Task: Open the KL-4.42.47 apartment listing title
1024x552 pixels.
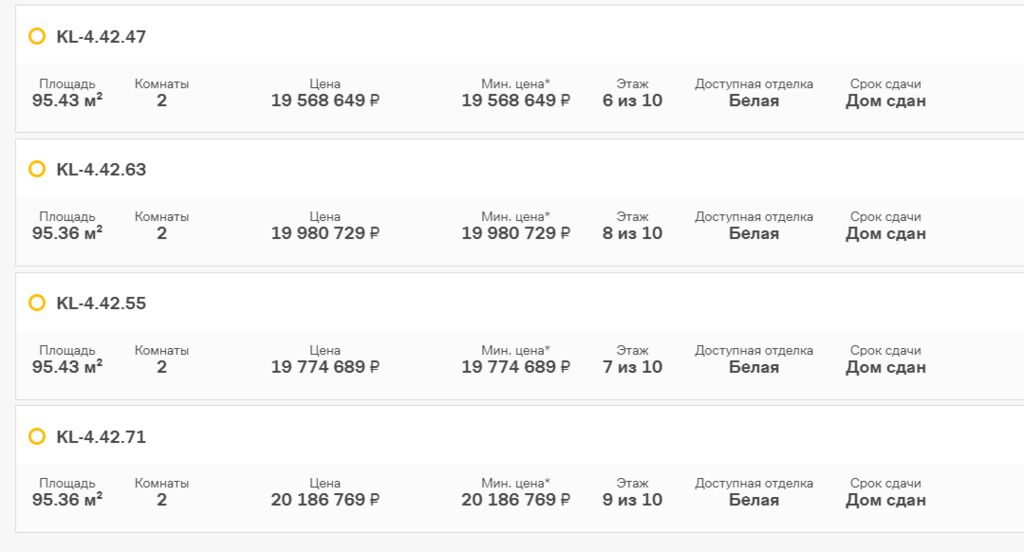Action: pos(101,37)
